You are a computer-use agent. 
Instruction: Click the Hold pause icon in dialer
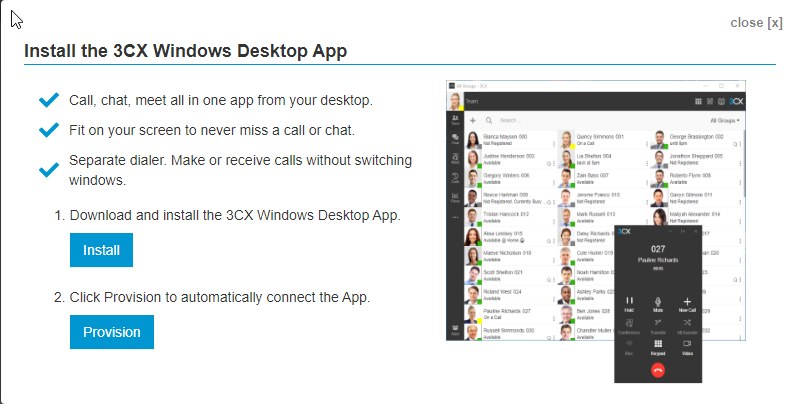[629, 303]
